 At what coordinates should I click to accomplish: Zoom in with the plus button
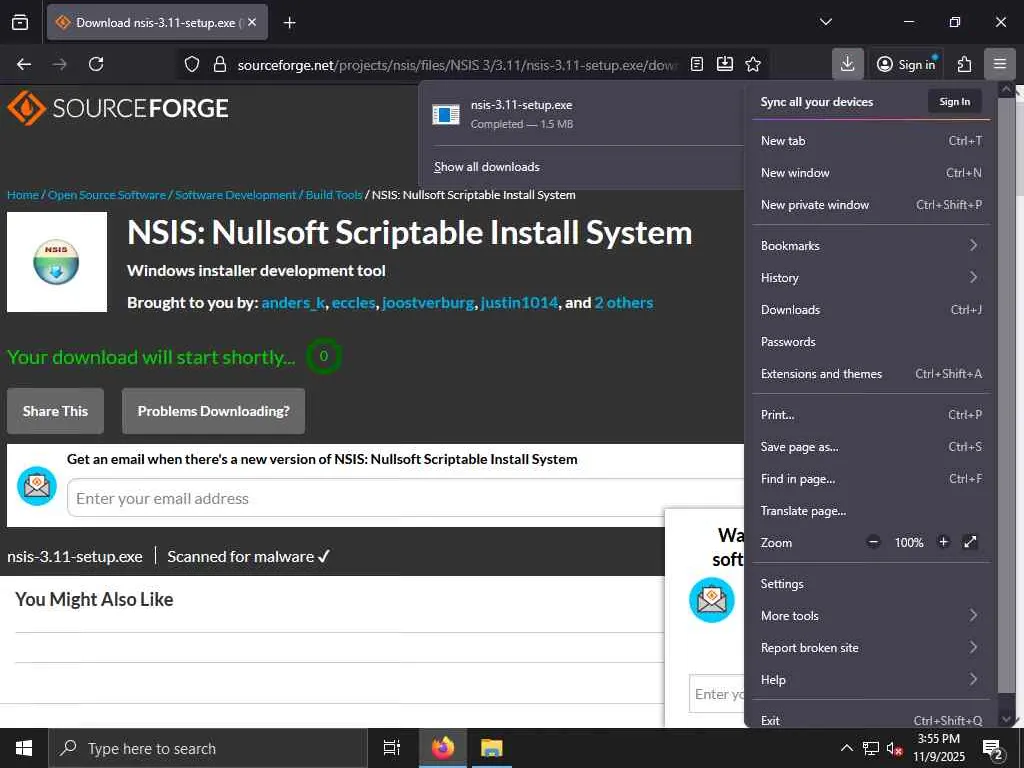[x=943, y=542]
